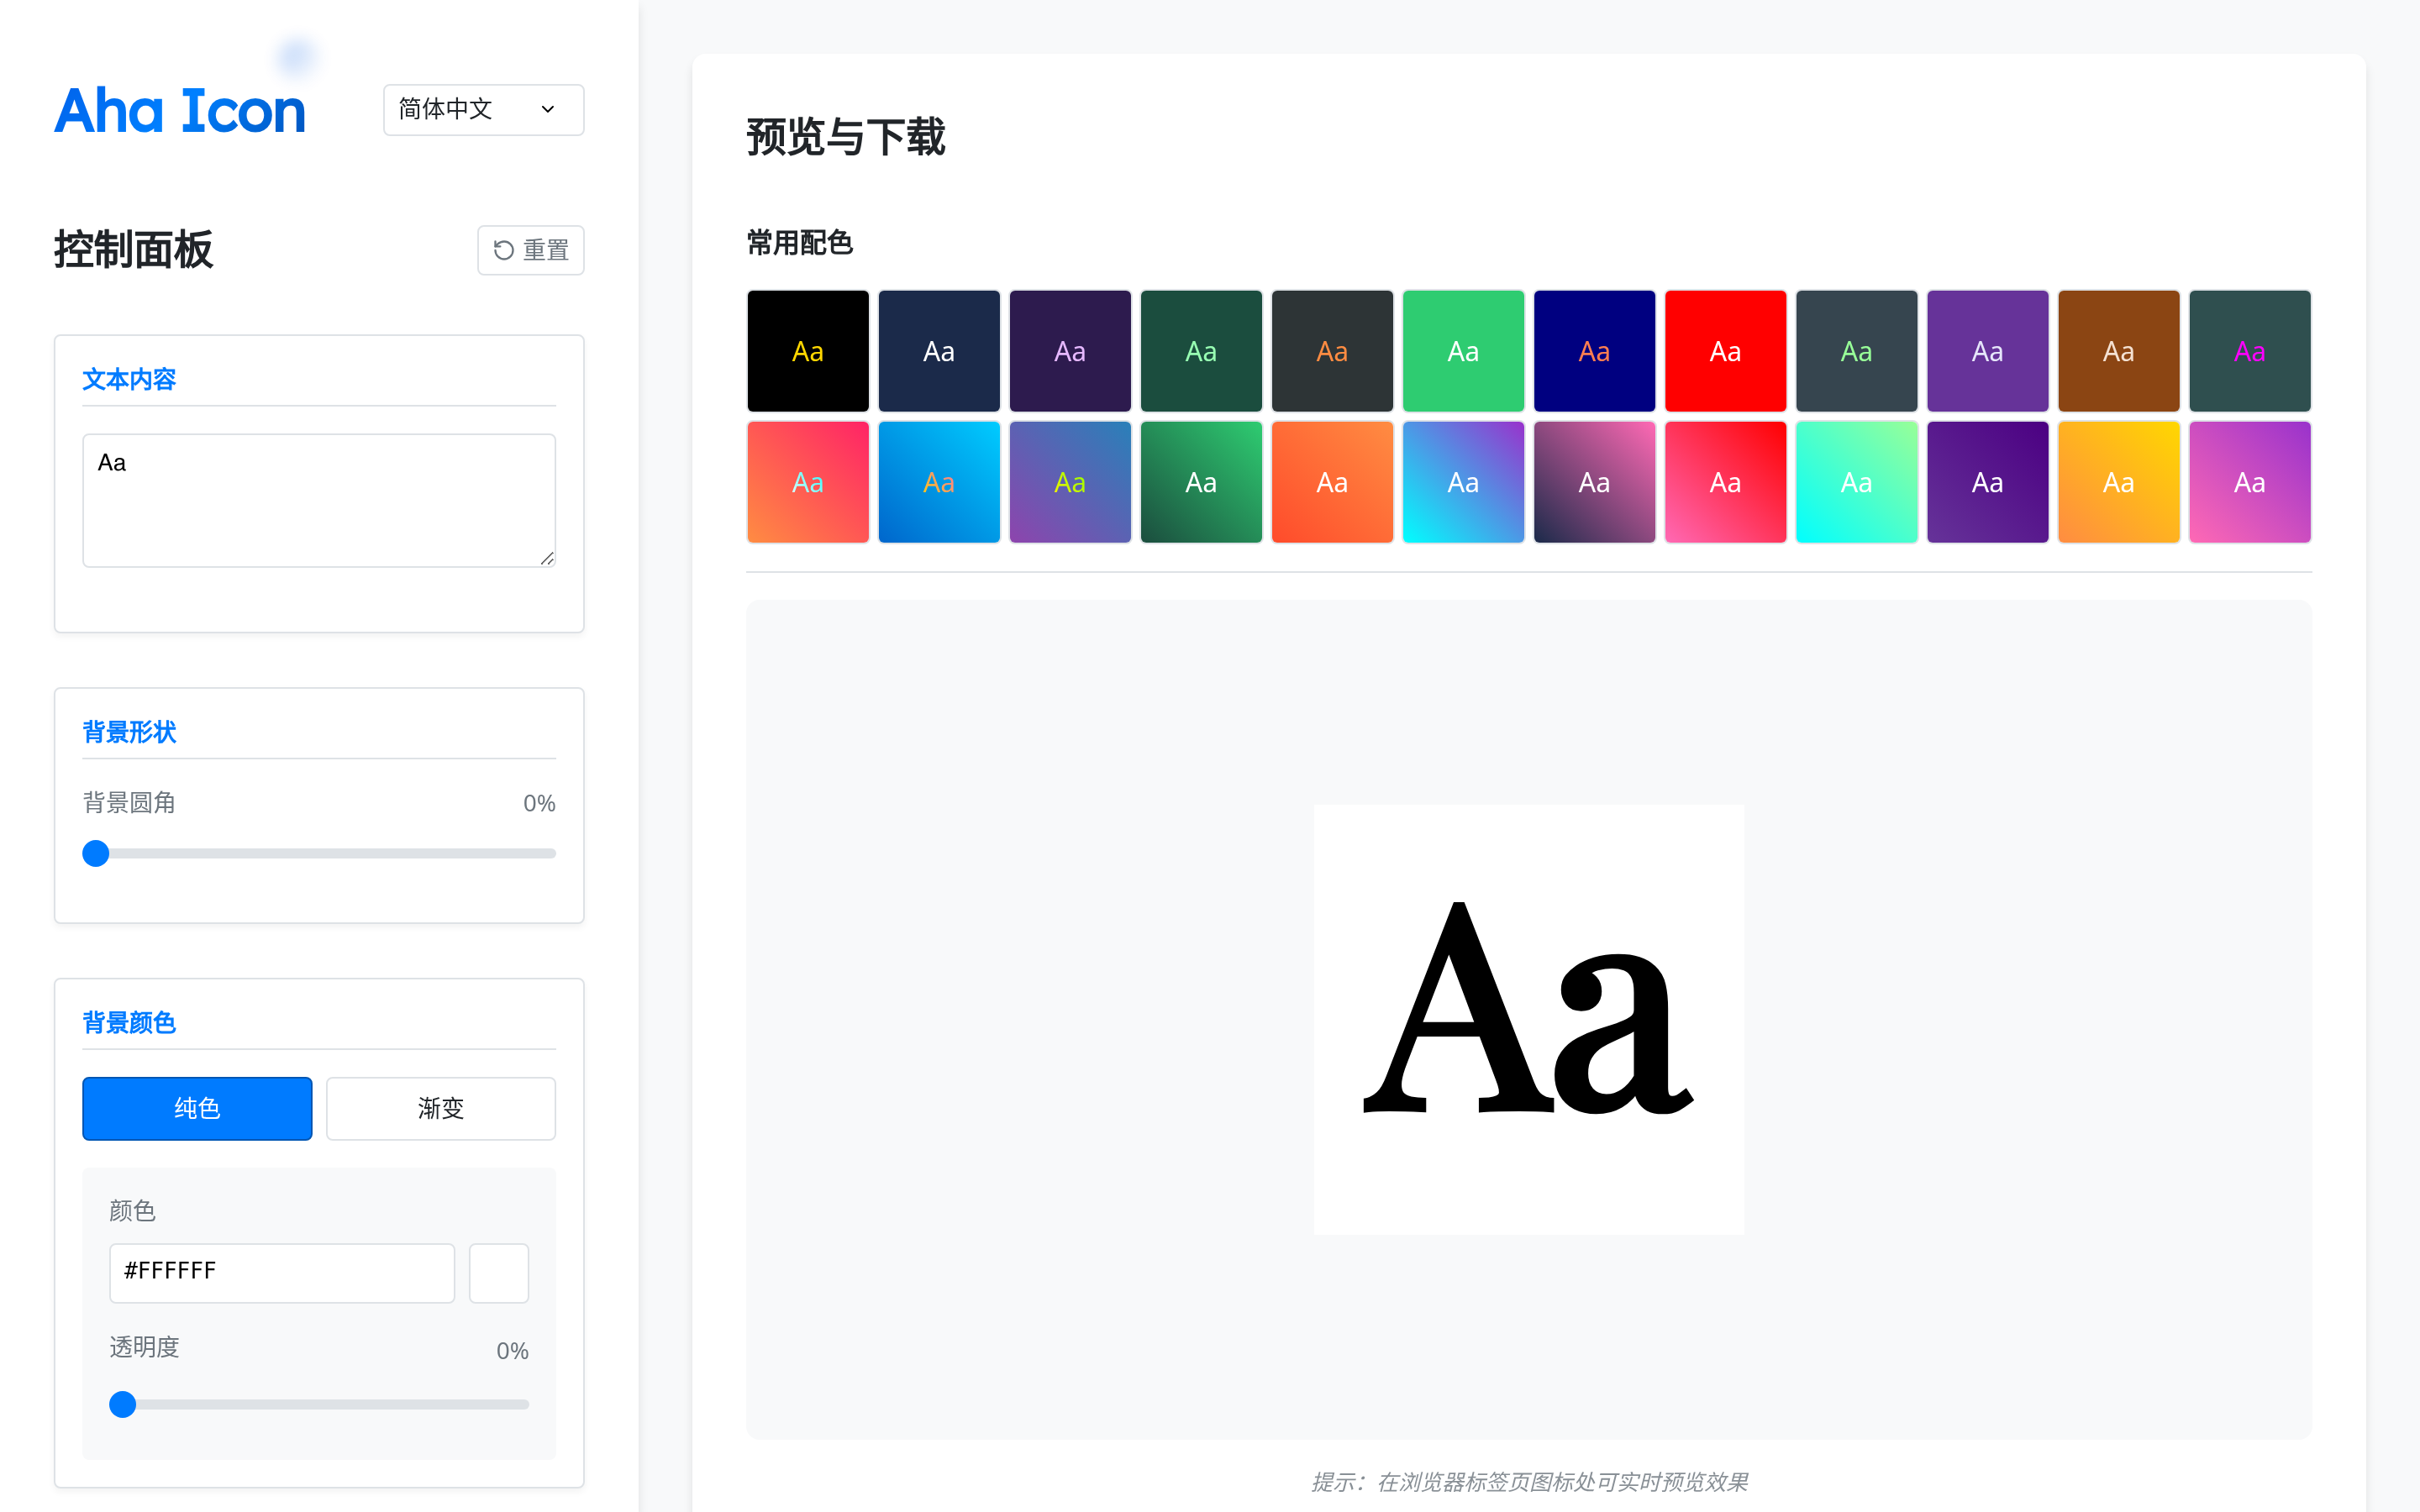Select the pink-magenta gradient preset
Viewport: 2420px width, 1512px height.
click(2249, 482)
